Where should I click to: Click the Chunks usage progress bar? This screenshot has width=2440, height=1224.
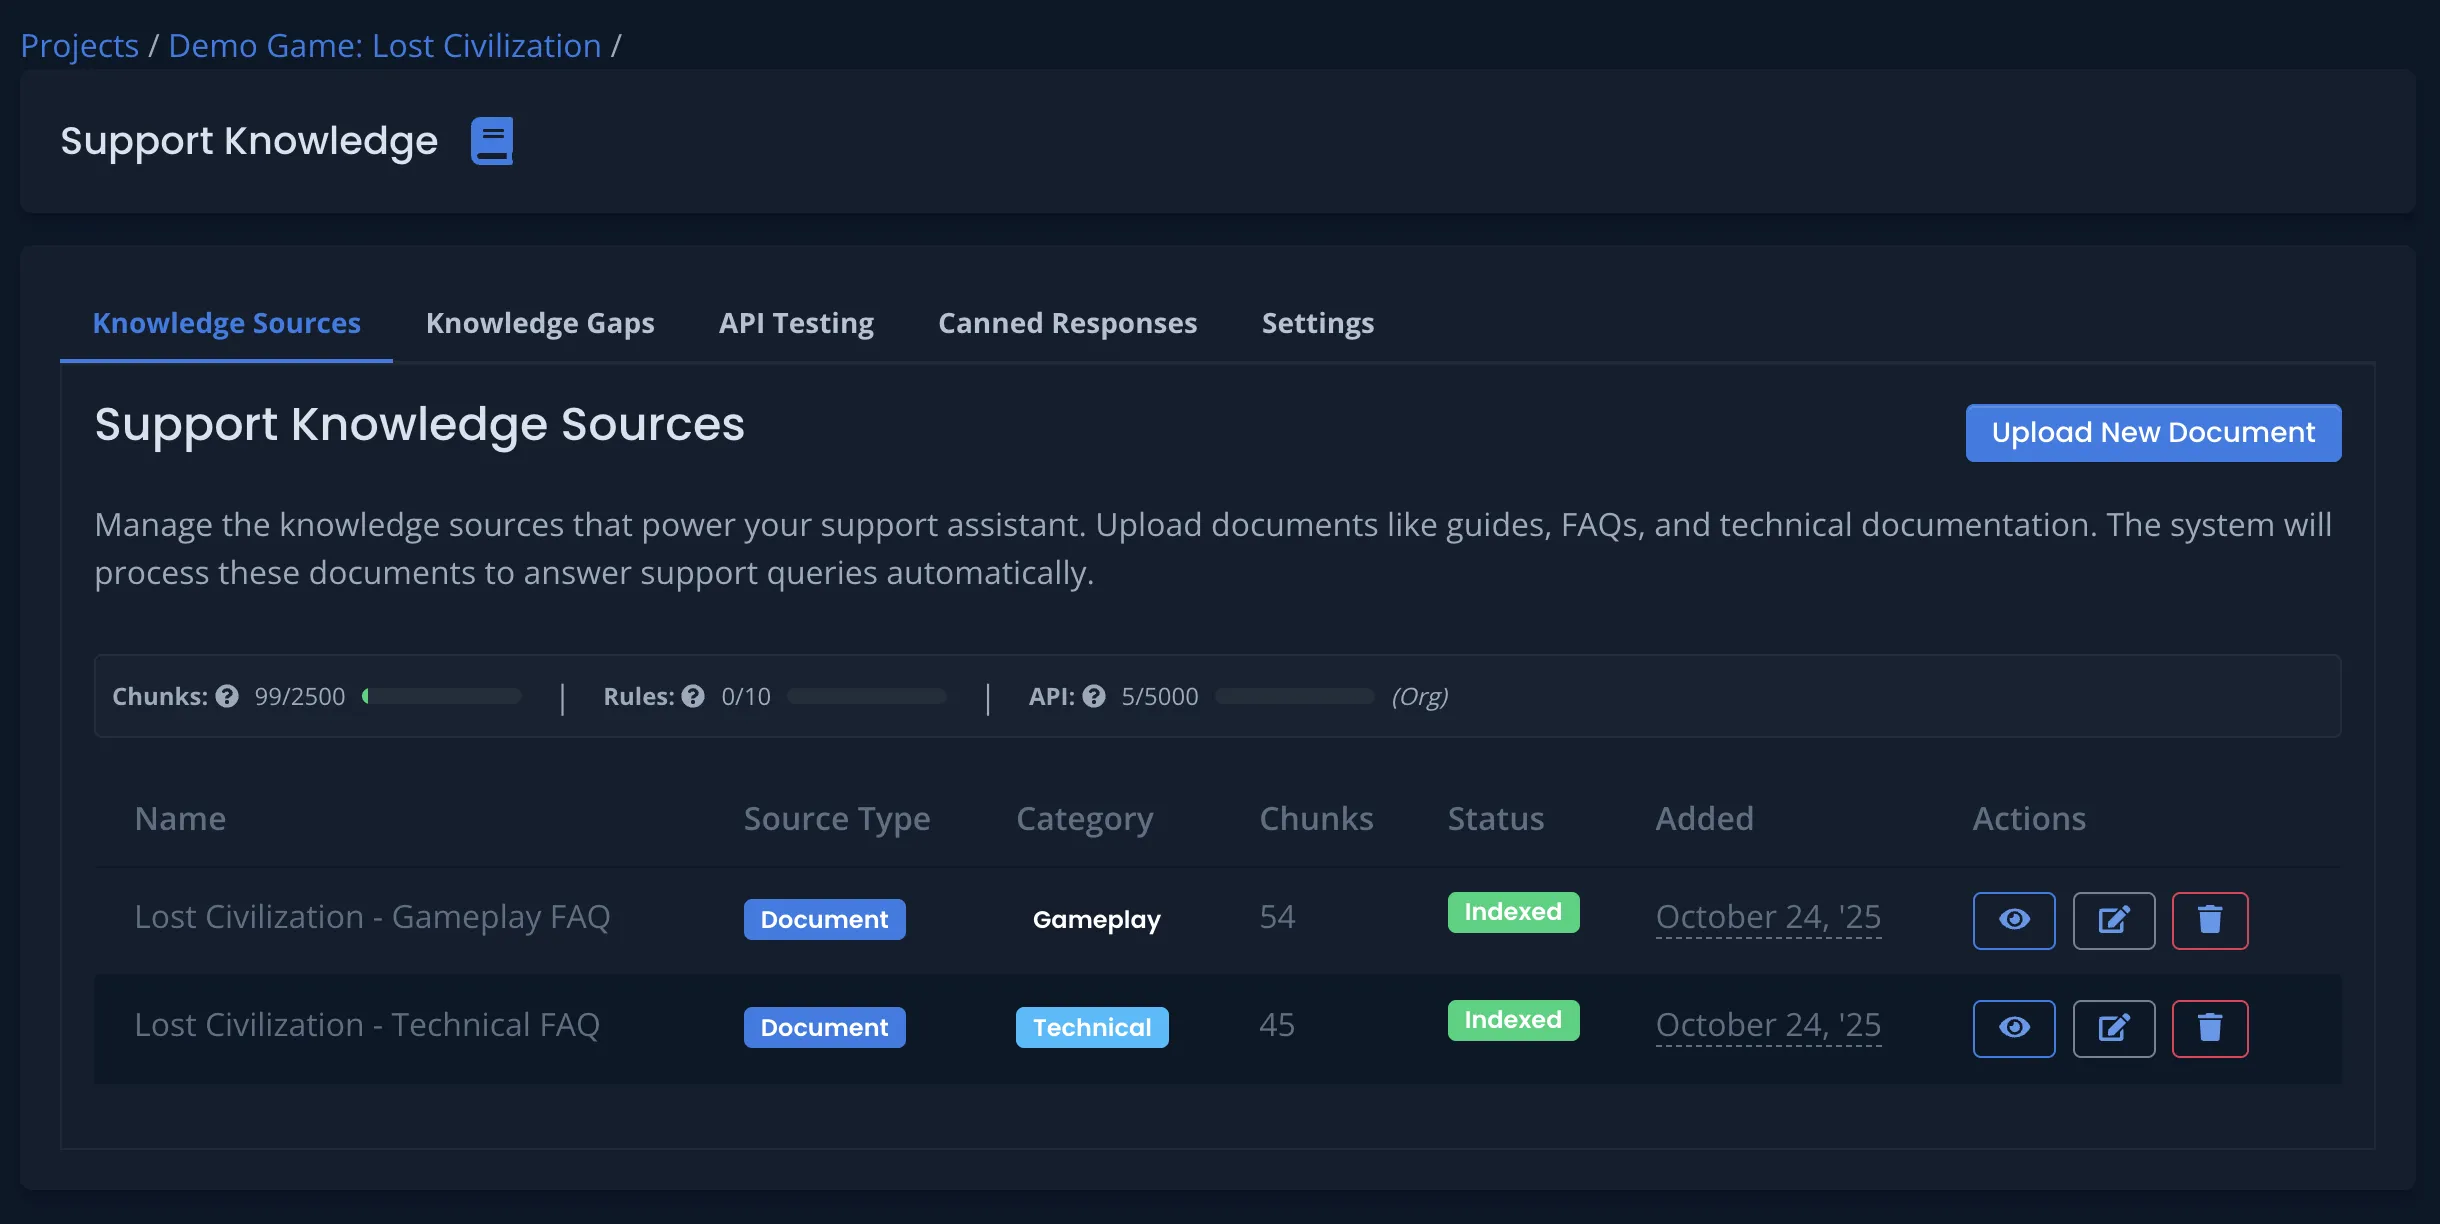[x=442, y=696]
